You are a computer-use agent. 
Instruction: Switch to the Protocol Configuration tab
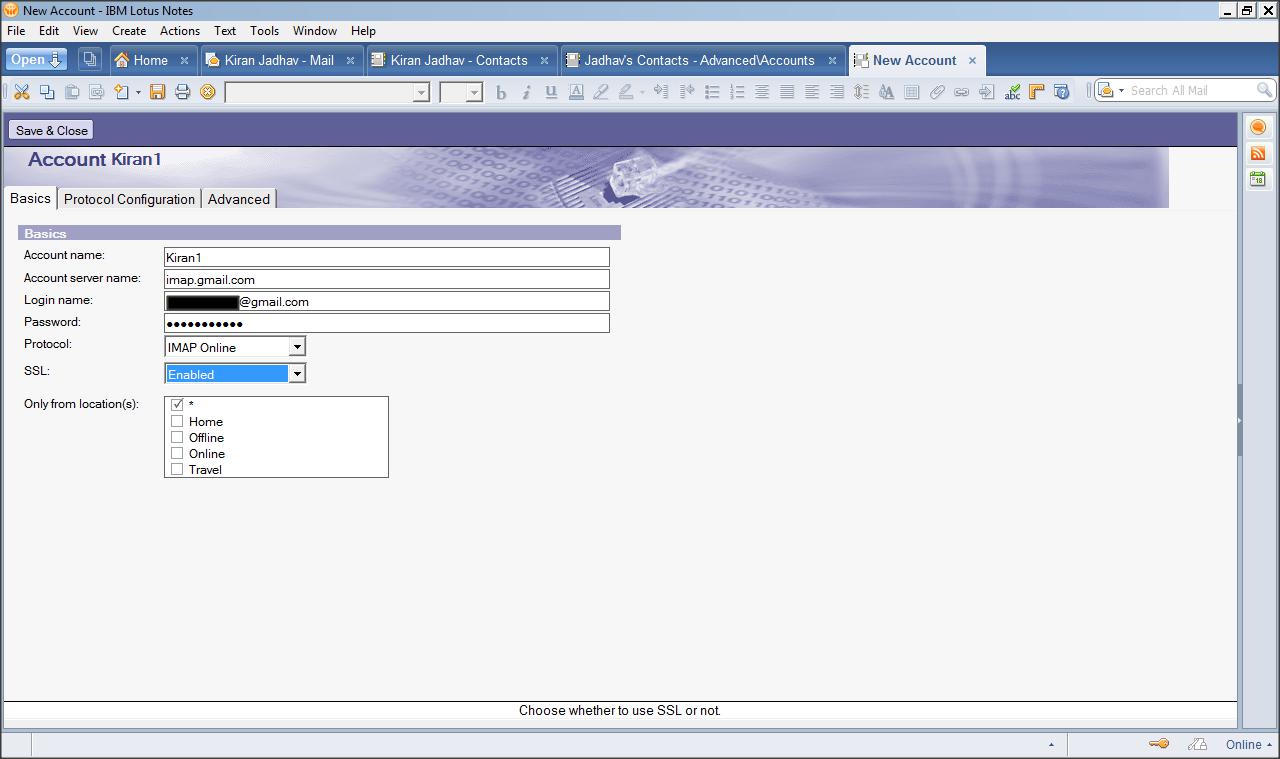click(129, 199)
